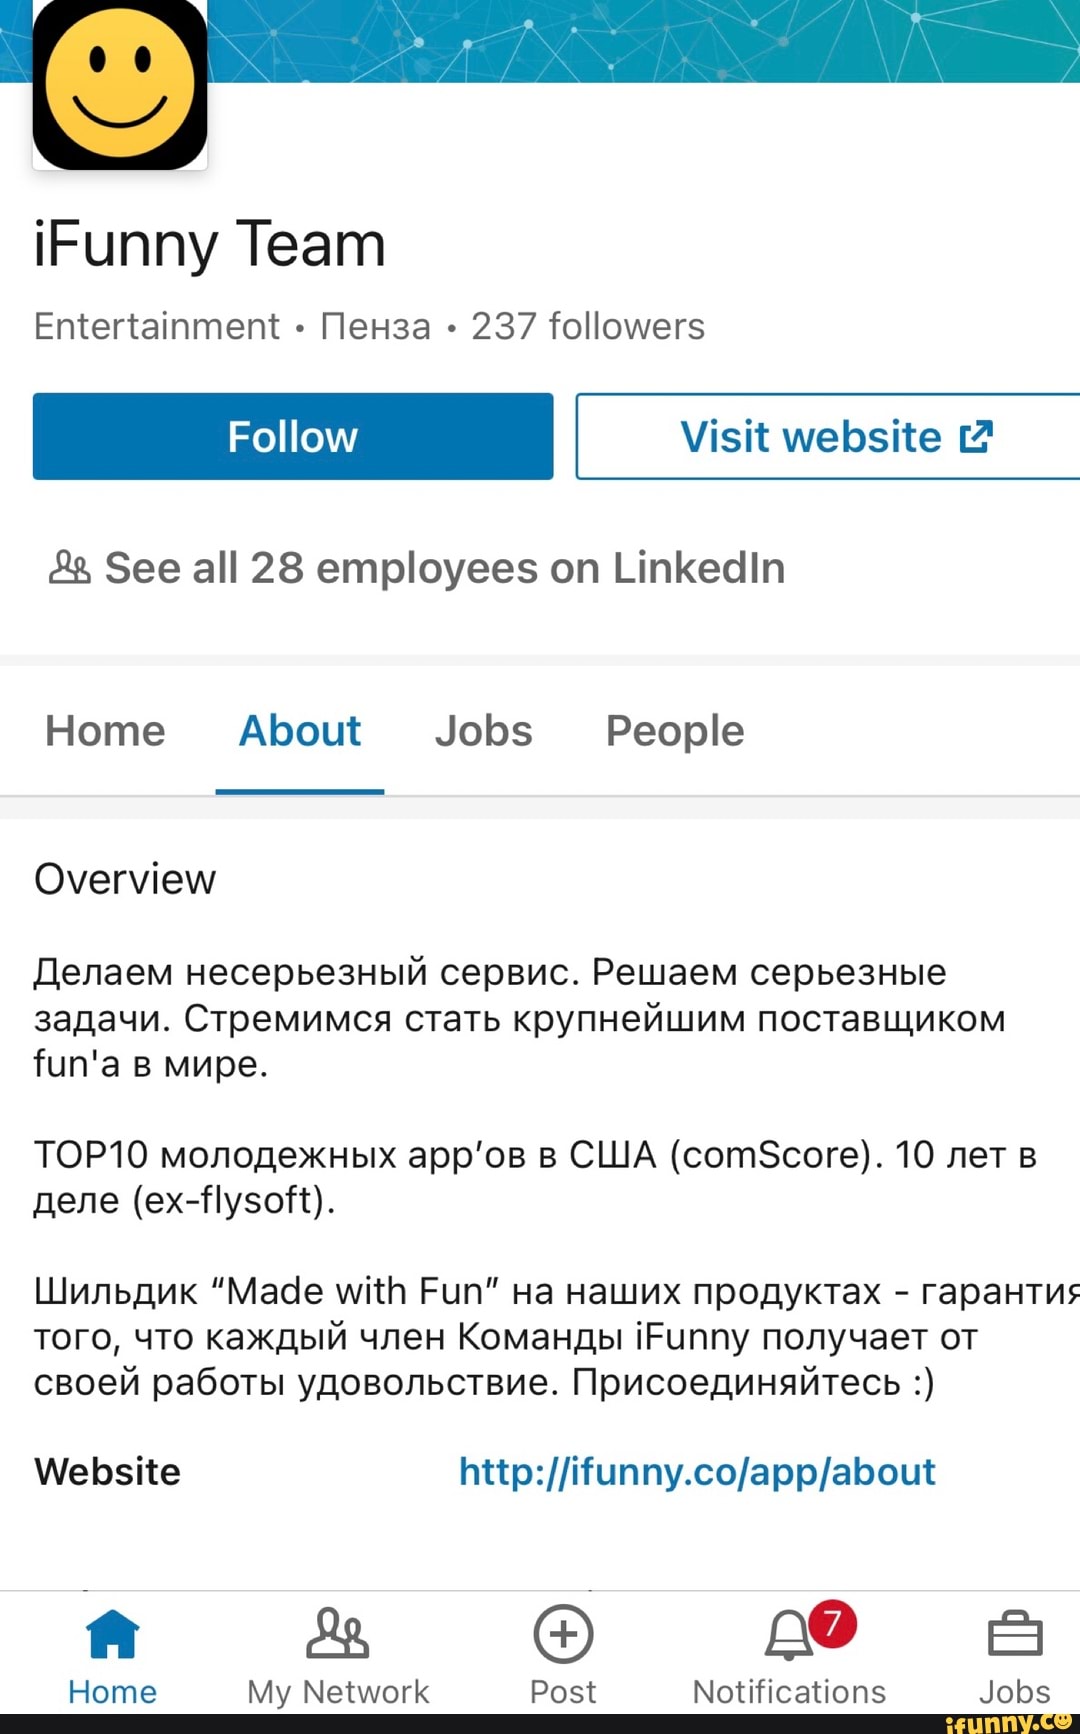The height and width of the screenshot is (1734, 1080).
Task: Tap the employees icon beside See all
Action: (x=70, y=568)
